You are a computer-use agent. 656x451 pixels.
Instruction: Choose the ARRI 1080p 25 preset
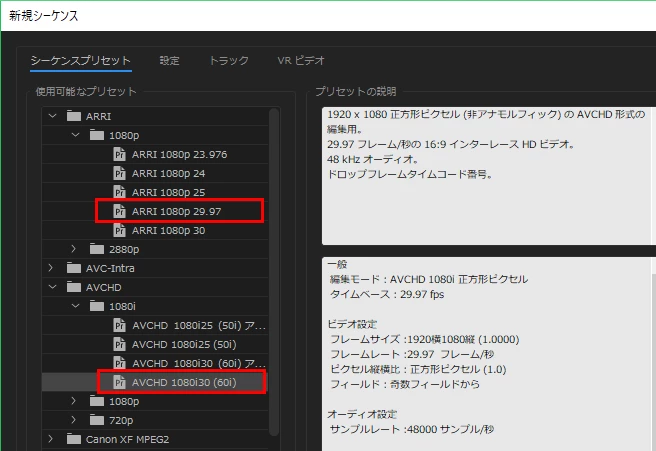[168, 192]
